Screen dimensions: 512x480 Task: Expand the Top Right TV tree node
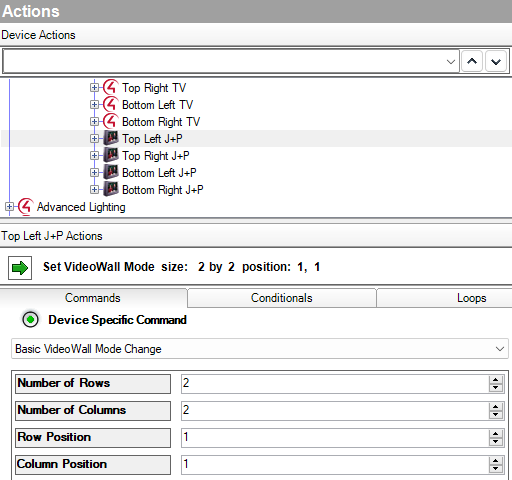coord(94,88)
